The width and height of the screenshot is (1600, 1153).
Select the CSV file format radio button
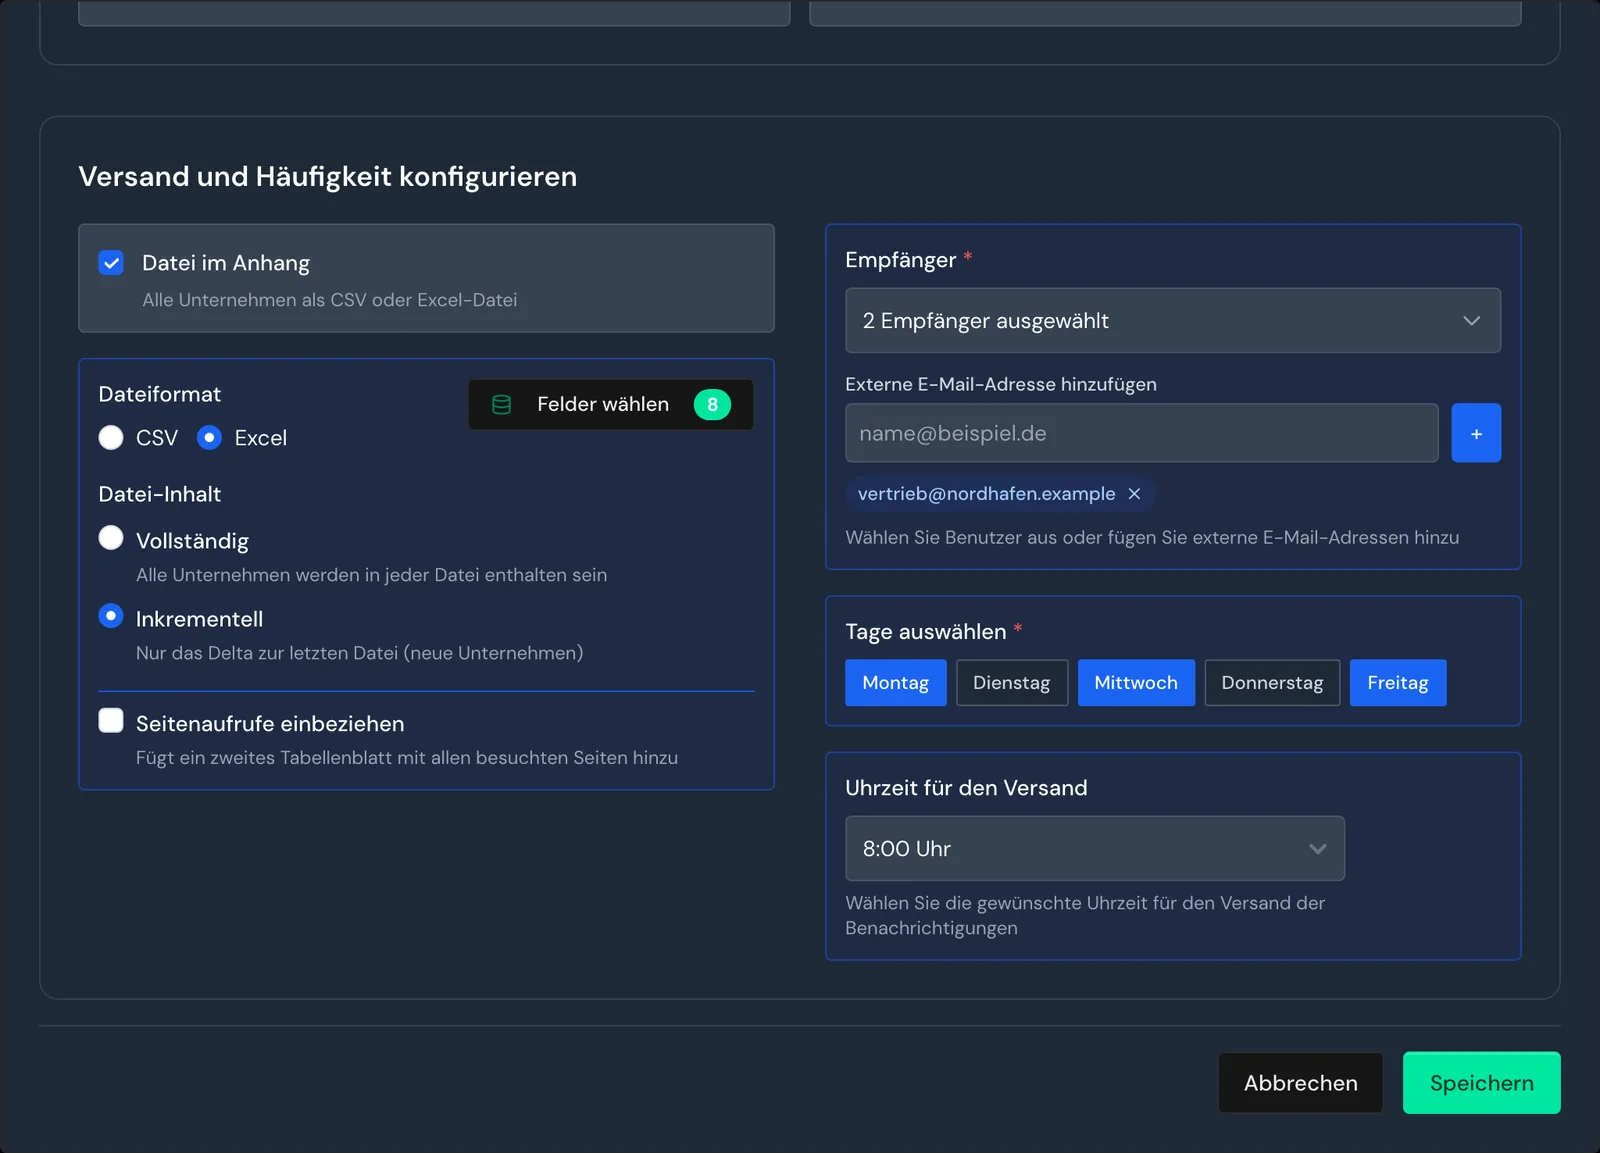111,438
